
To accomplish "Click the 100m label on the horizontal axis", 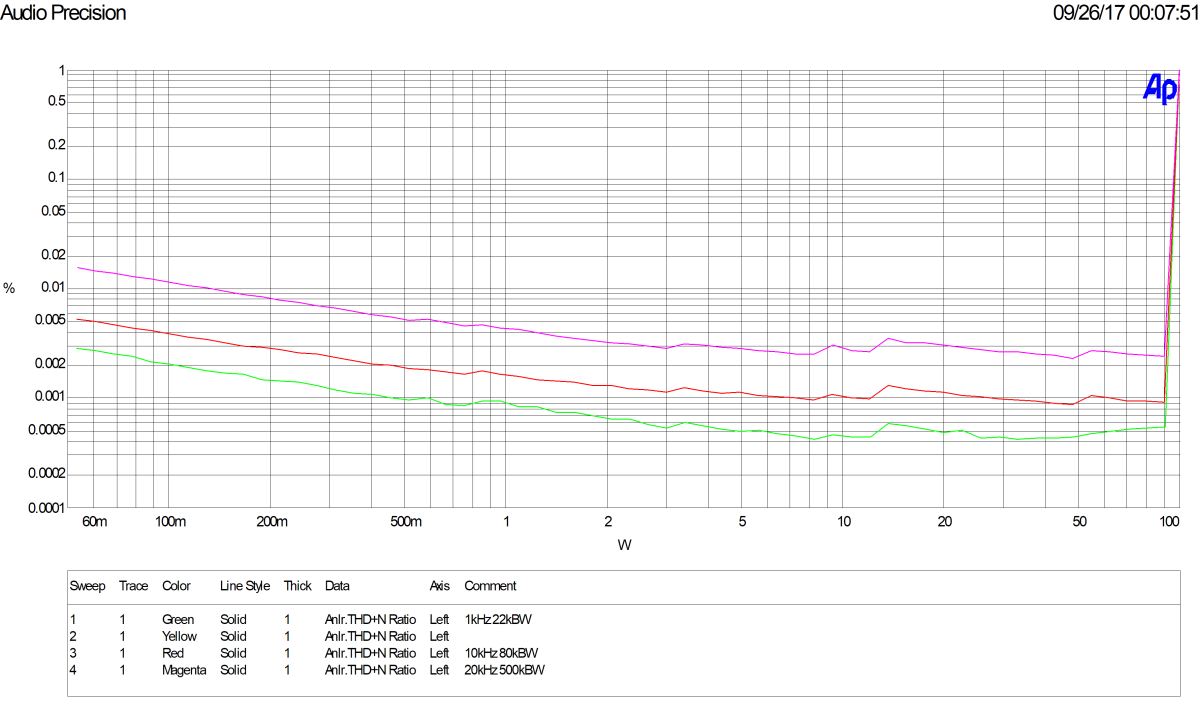I will [x=171, y=522].
